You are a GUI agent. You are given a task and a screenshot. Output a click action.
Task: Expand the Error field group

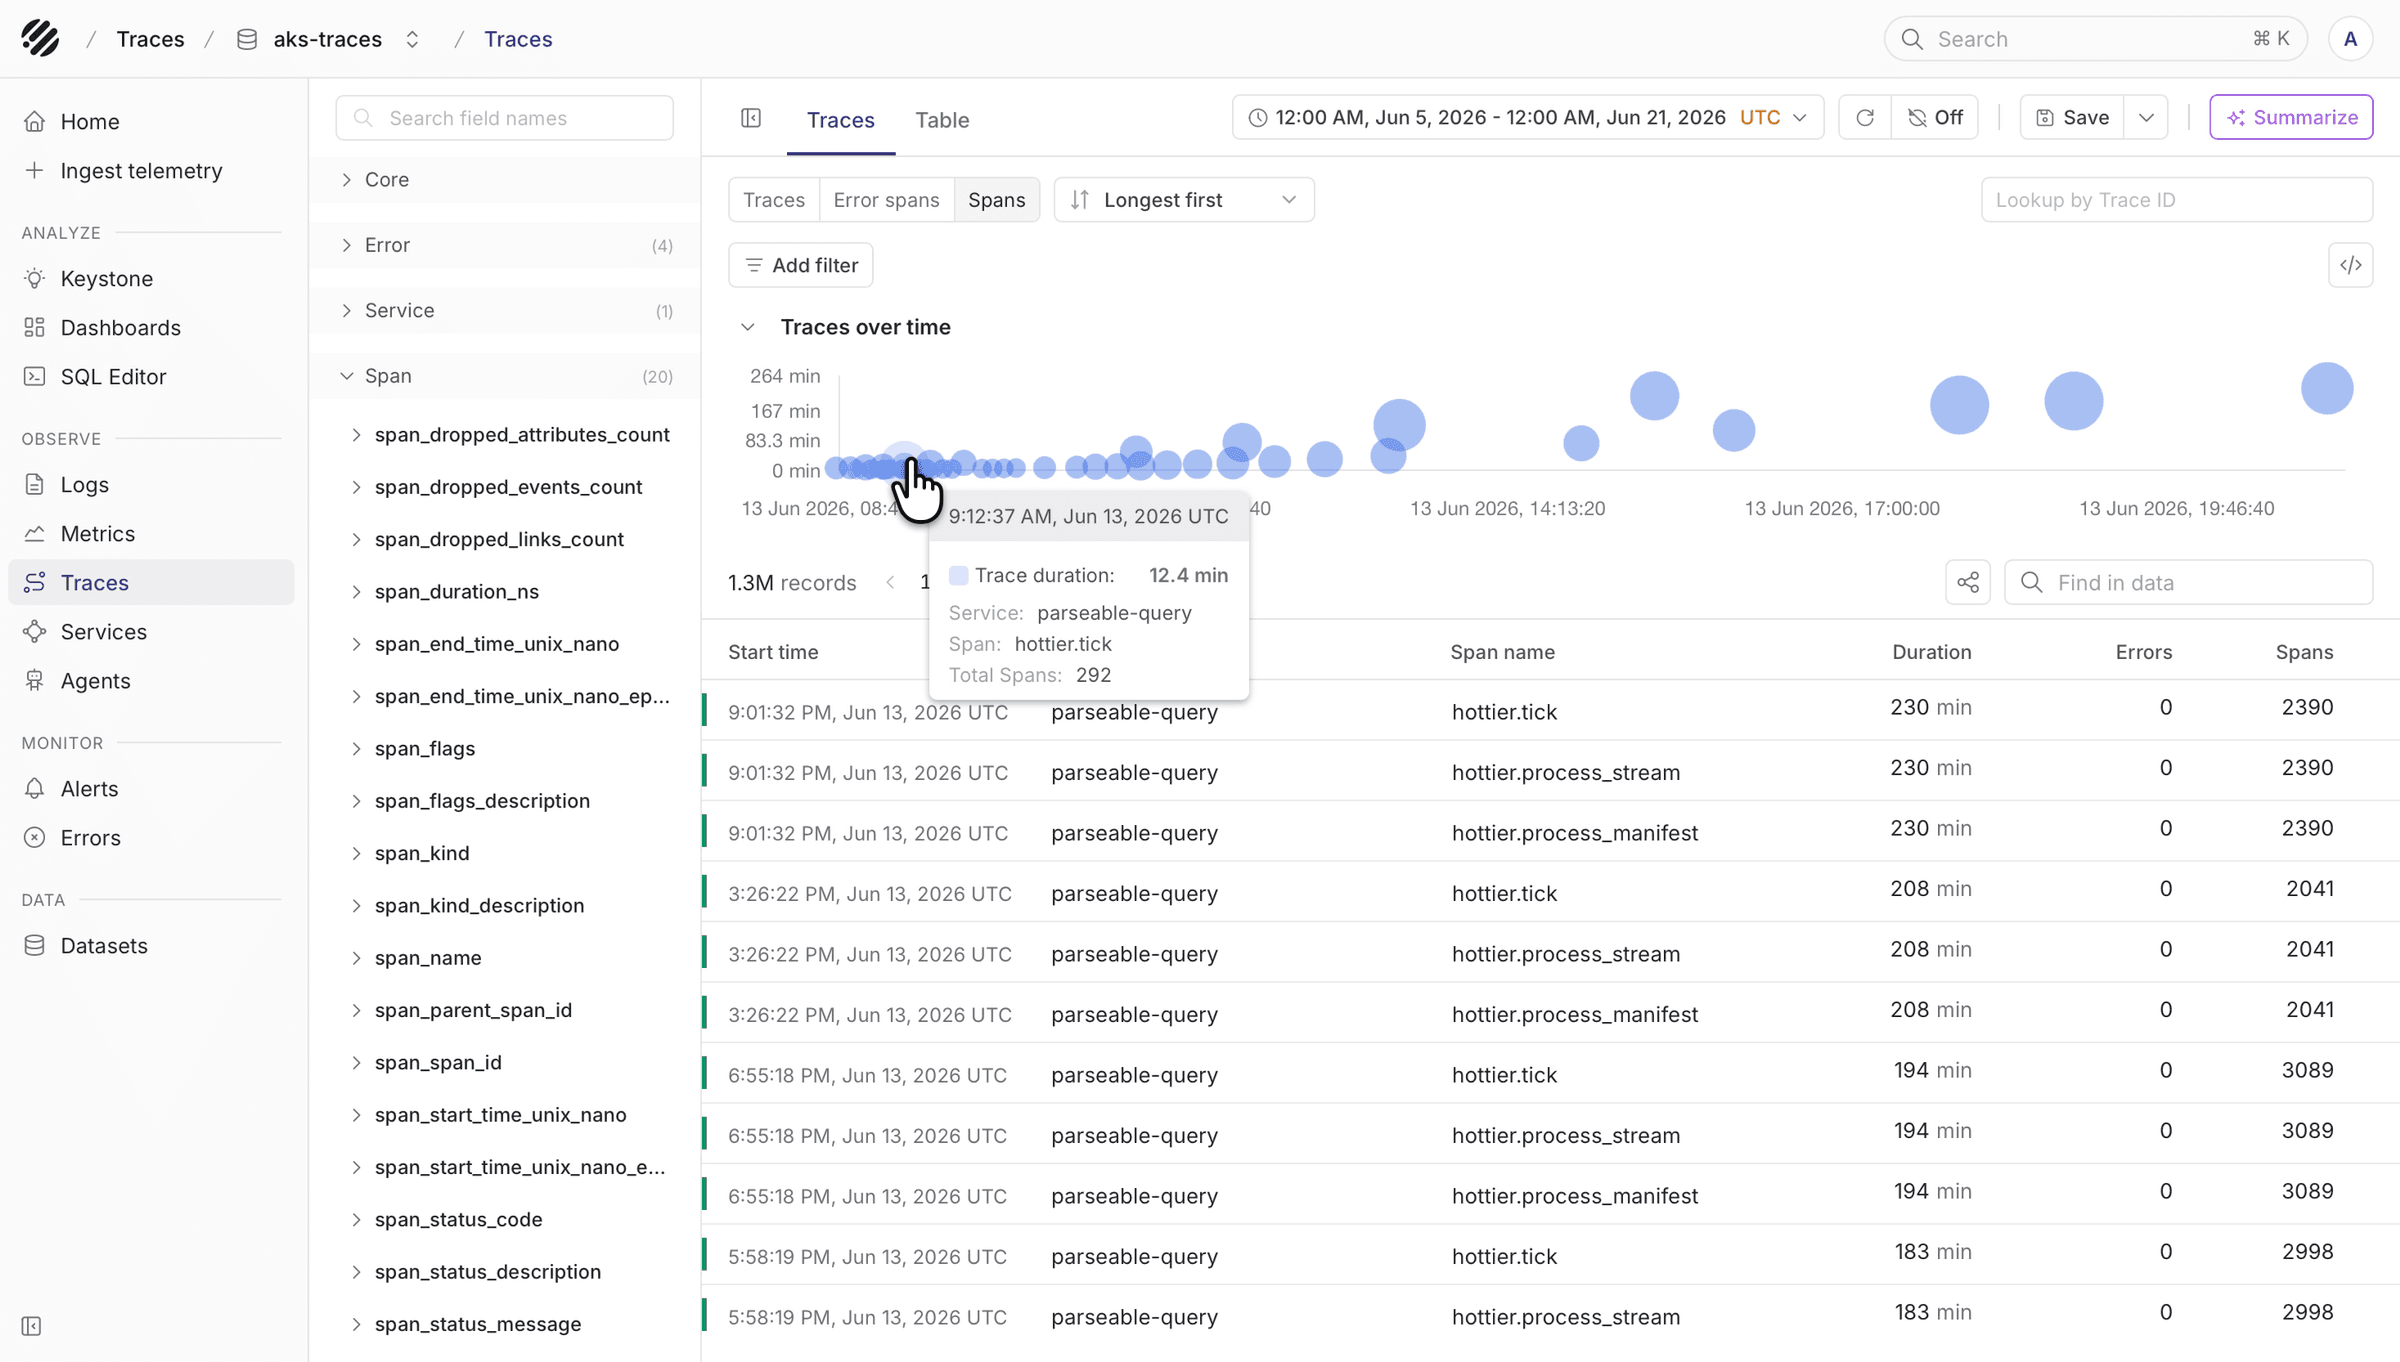505,245
